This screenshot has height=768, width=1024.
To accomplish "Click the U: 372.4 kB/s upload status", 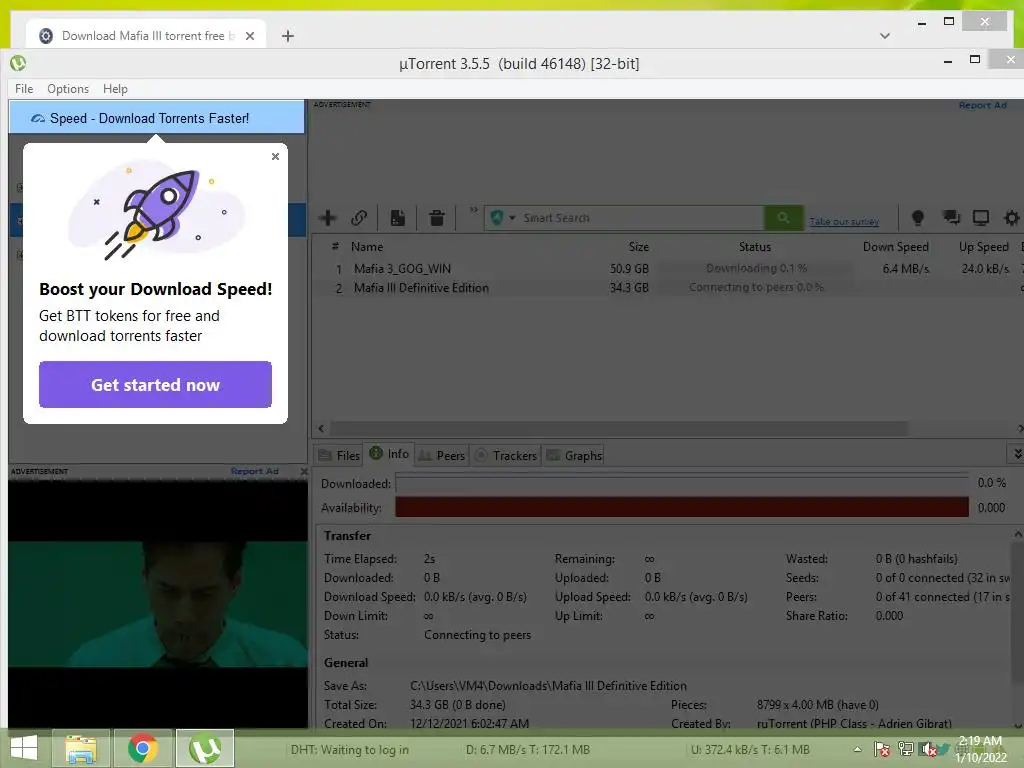I will 750,750.
